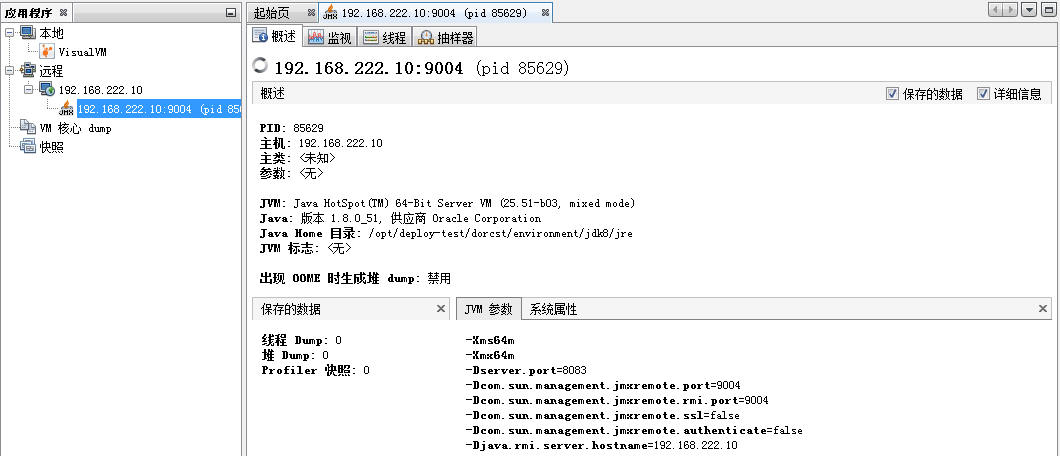Click the -Djava.rmi.server.hostname argument
This screenshot has width=1060, height=456.
(x=602, y=445)
